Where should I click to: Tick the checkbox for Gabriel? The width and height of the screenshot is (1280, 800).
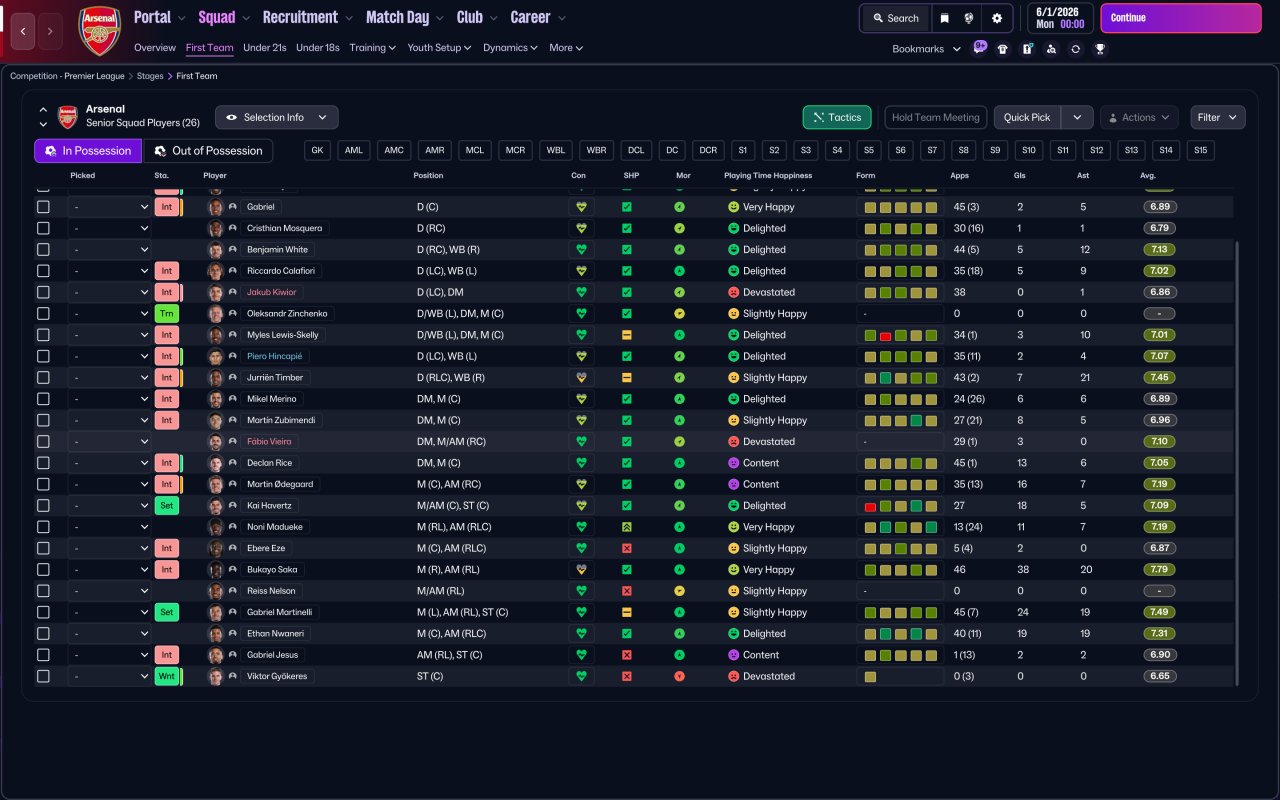pos(43,207)
